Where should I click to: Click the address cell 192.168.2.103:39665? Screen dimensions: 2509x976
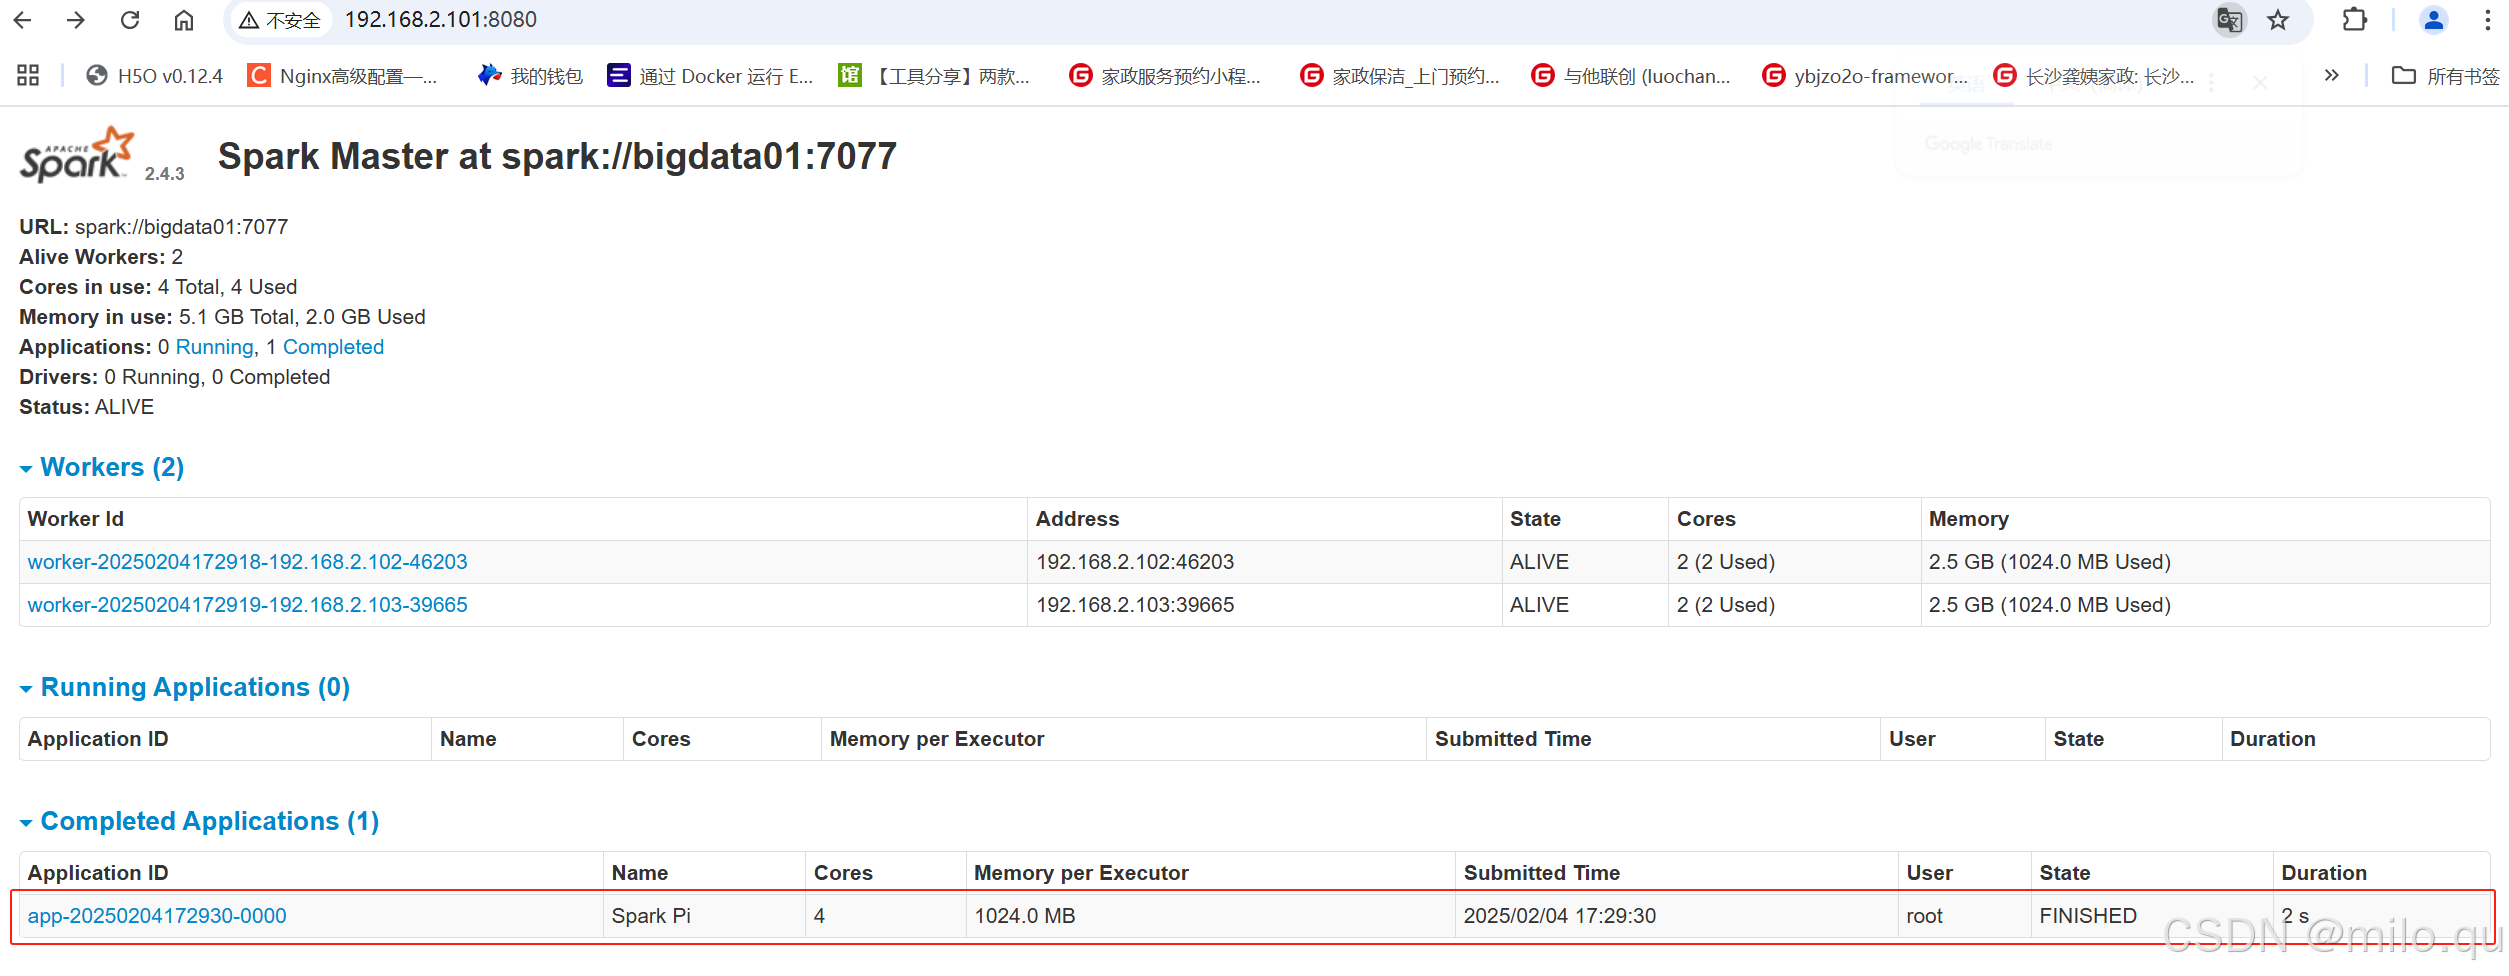(x=1264, y=605)
